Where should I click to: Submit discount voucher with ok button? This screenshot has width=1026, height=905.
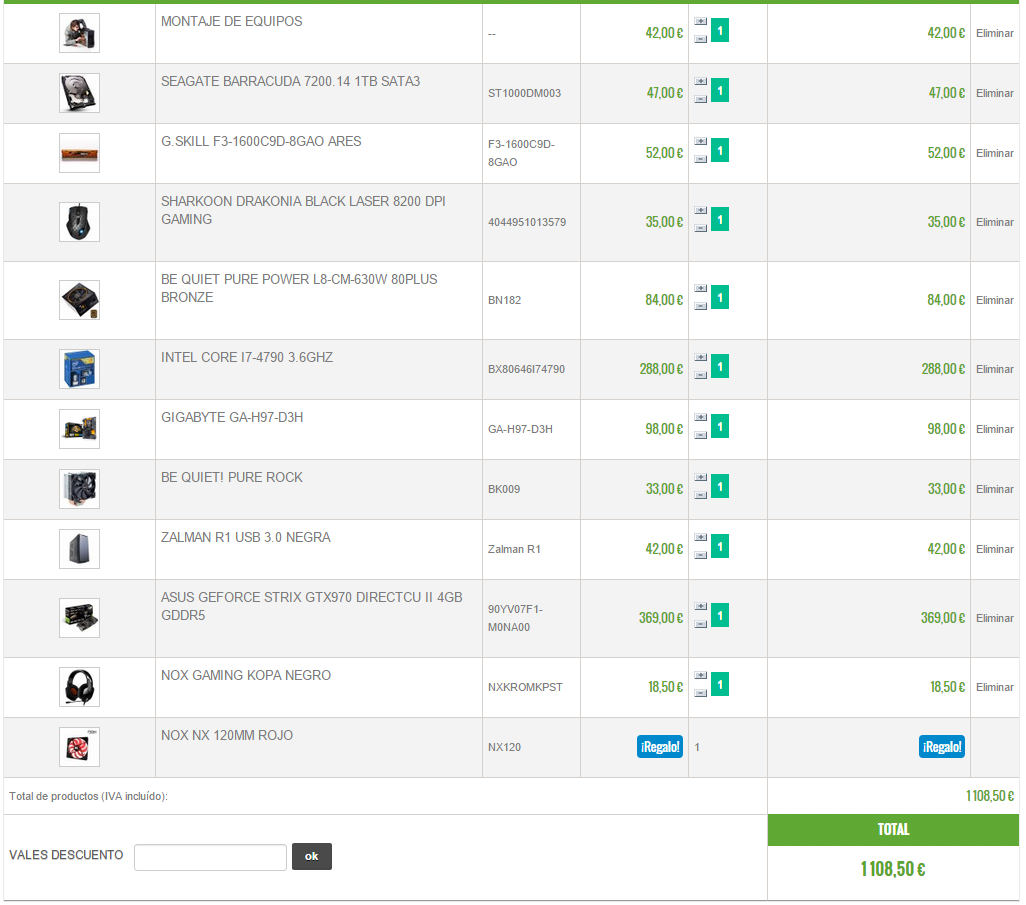coord(311,856)
